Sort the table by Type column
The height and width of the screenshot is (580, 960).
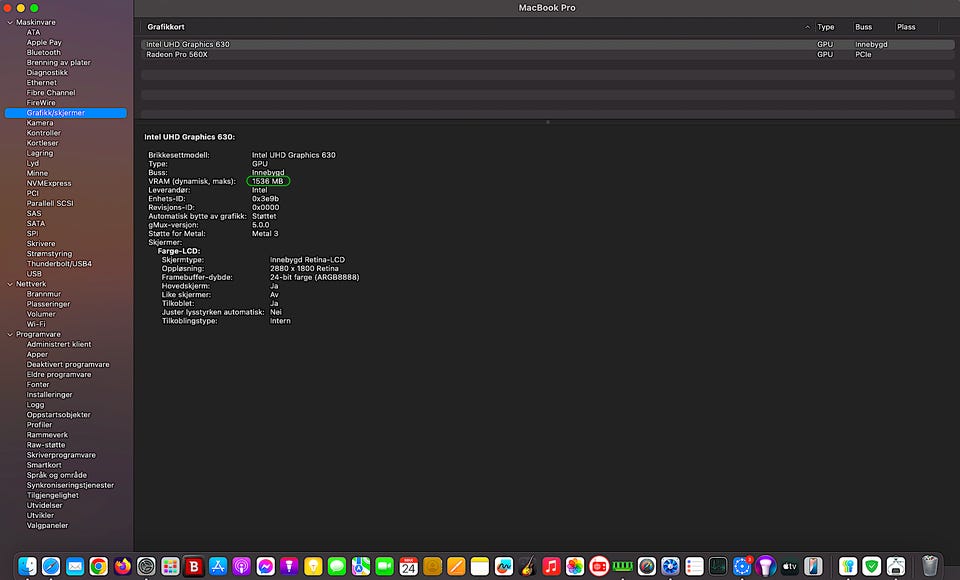pyautogui.click(x=825, y=27)
